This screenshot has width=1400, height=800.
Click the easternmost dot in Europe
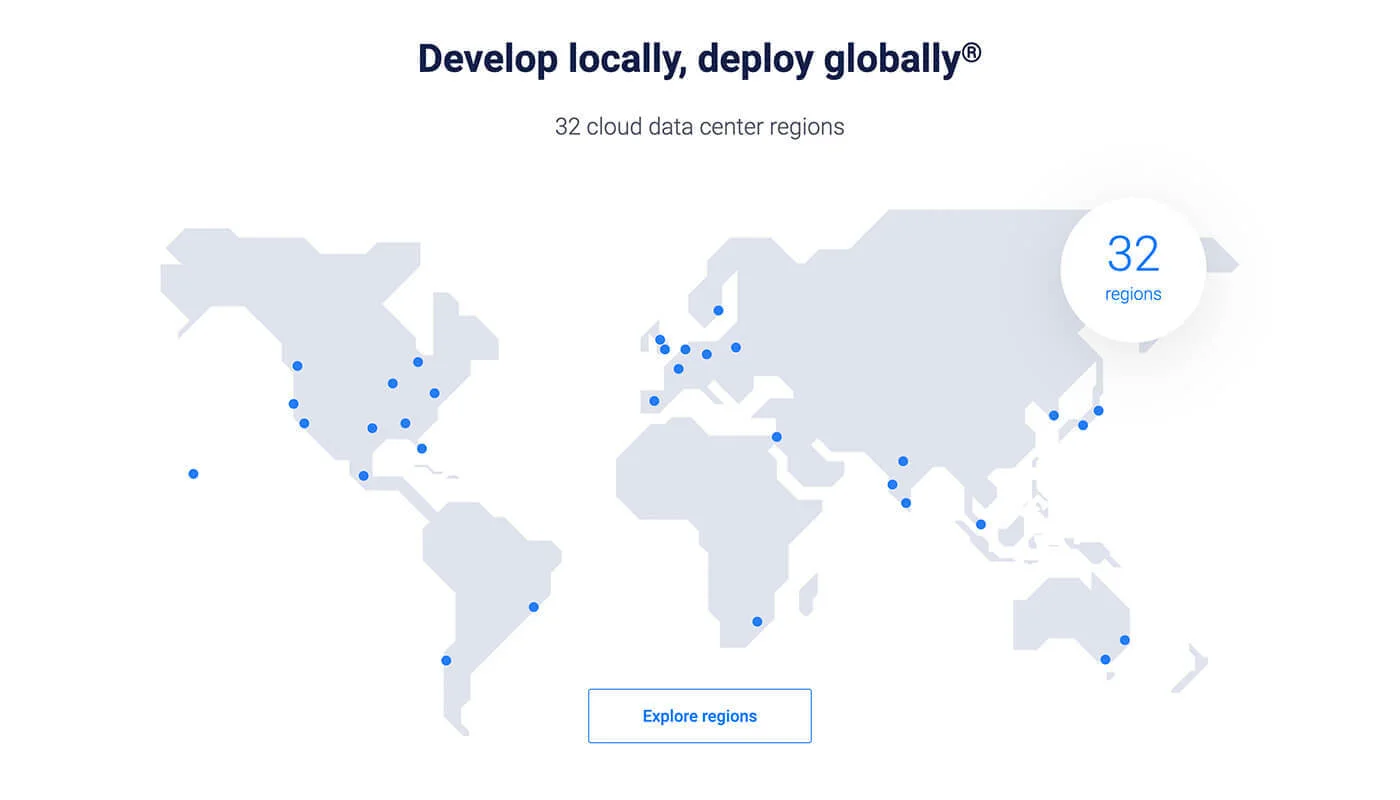736,348
